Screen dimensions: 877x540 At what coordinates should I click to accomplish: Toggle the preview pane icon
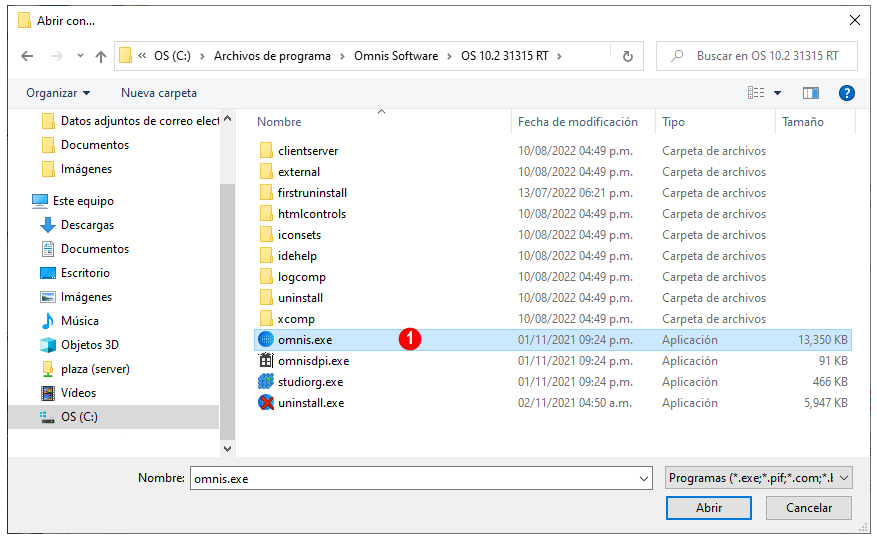click(x=810, y=93)
